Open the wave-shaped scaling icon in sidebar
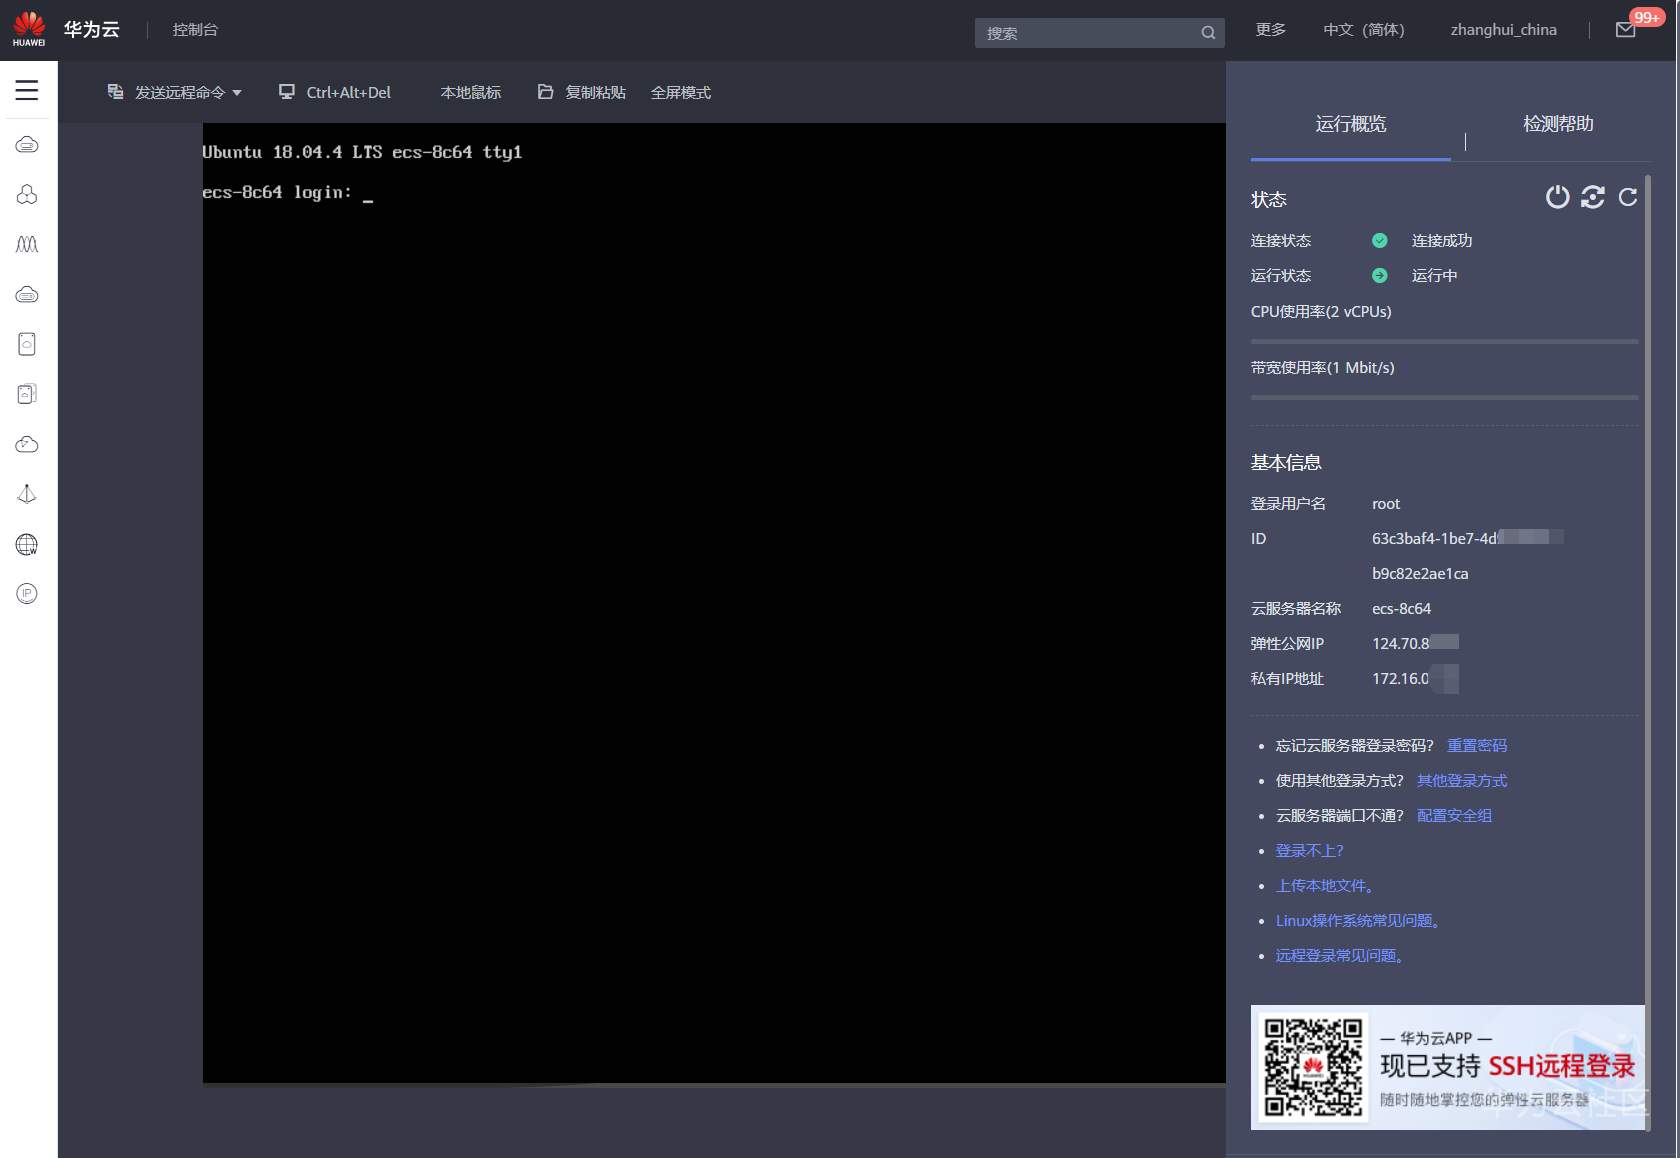The height and width of the screenshot is (1158, 1680). [x=27, y=244]
